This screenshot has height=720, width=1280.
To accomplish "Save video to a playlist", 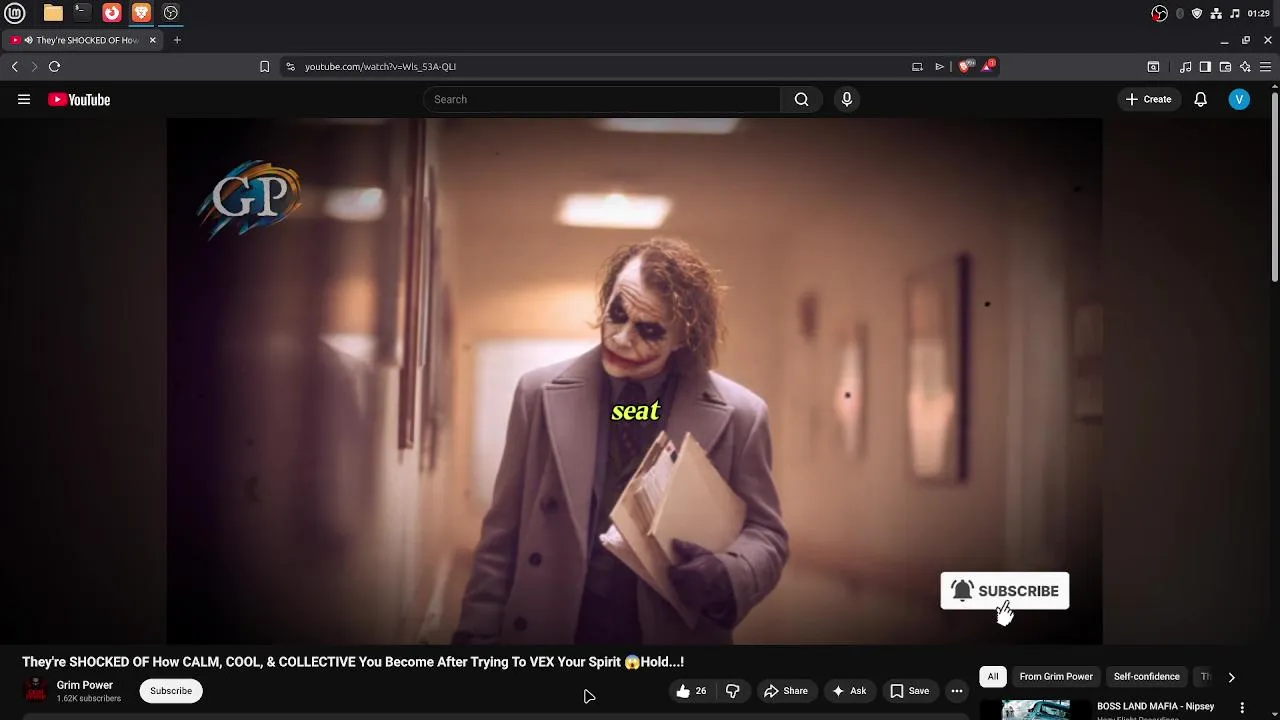I will [910, 691].
